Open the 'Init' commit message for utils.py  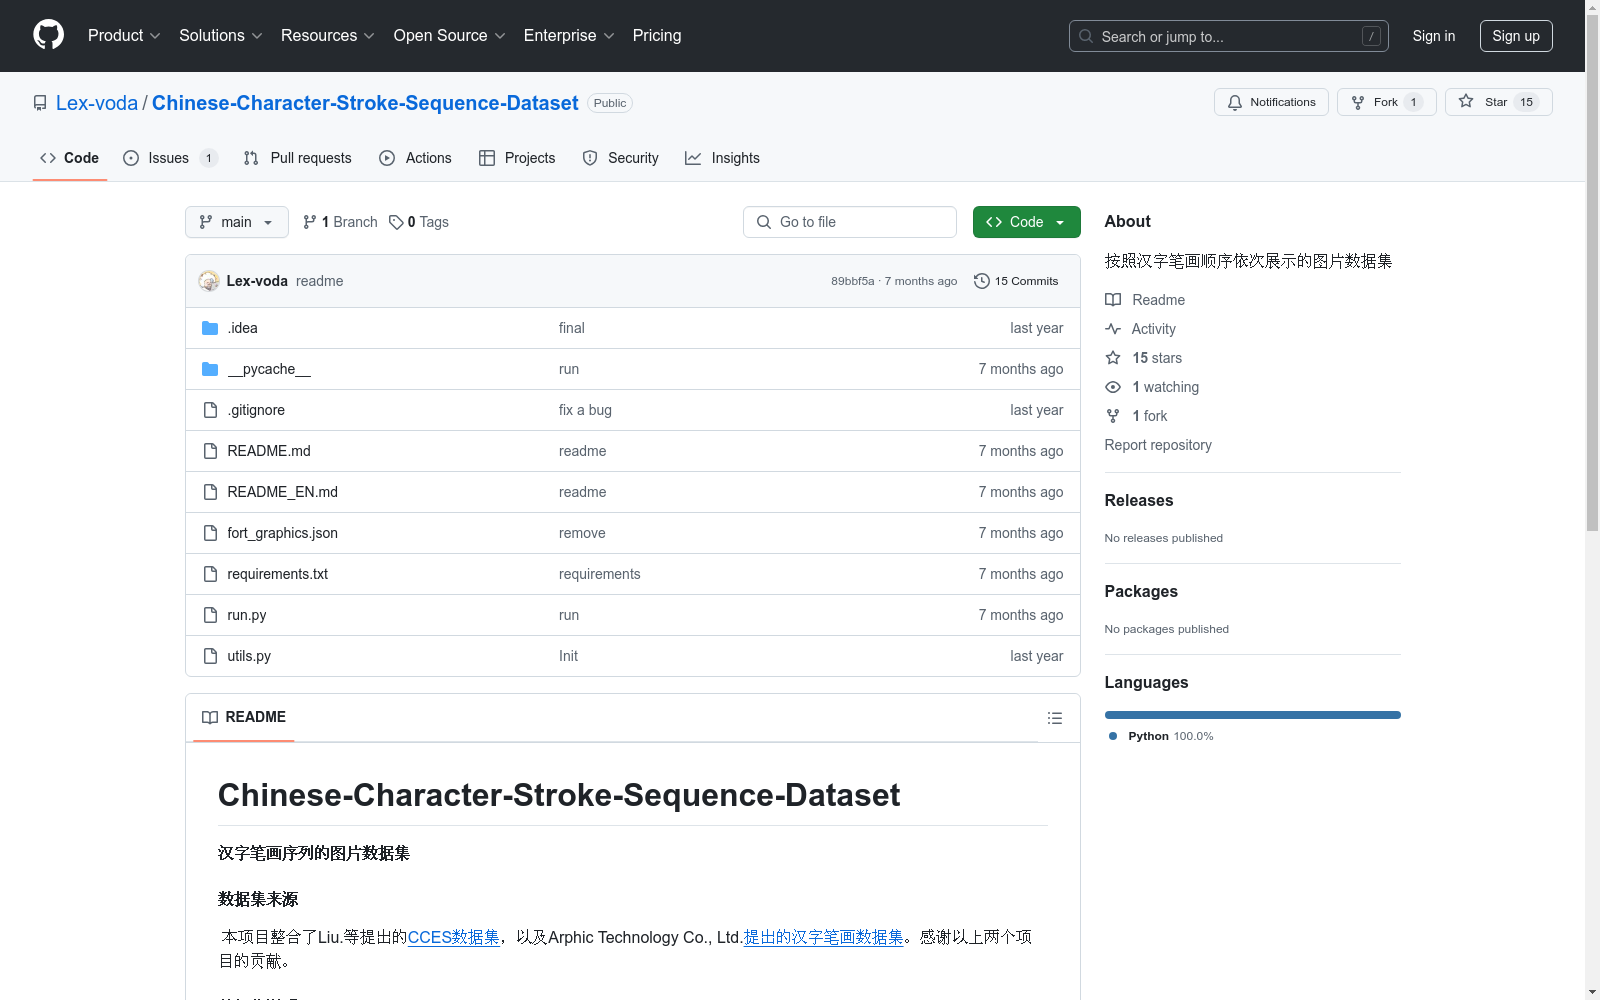(x=568, y=656)
